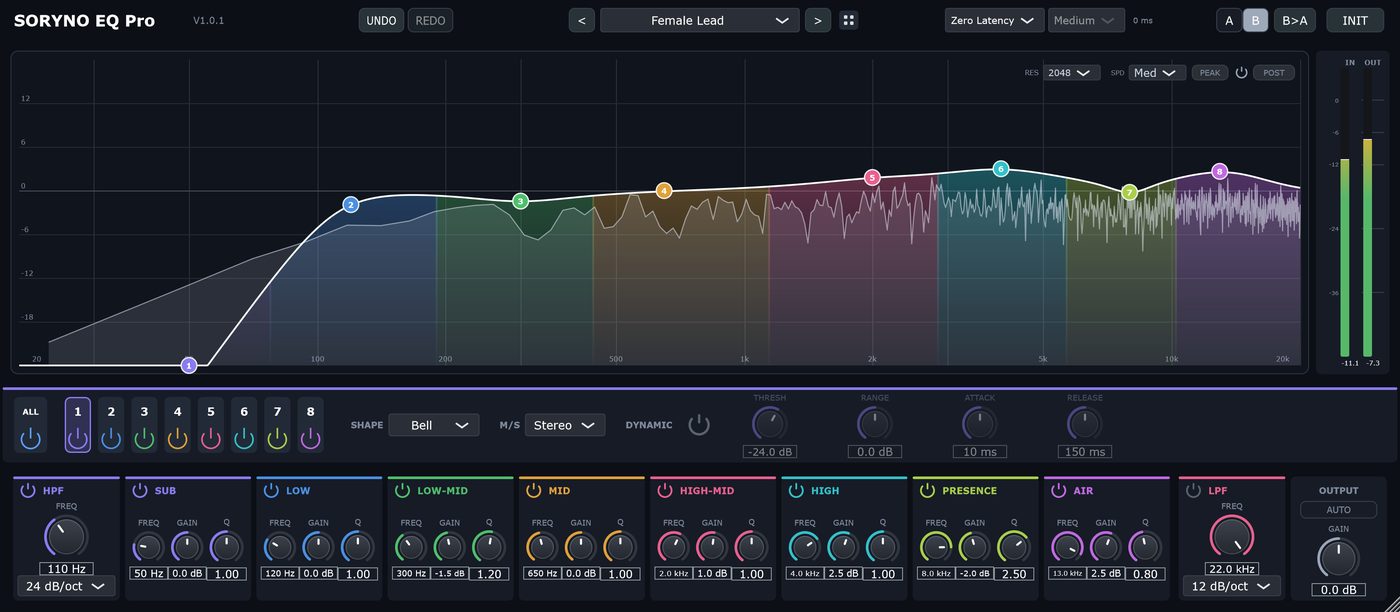This screenshot has height=612, width=1400.
Task: Select band 3 in the band selector
Action: 144,425
